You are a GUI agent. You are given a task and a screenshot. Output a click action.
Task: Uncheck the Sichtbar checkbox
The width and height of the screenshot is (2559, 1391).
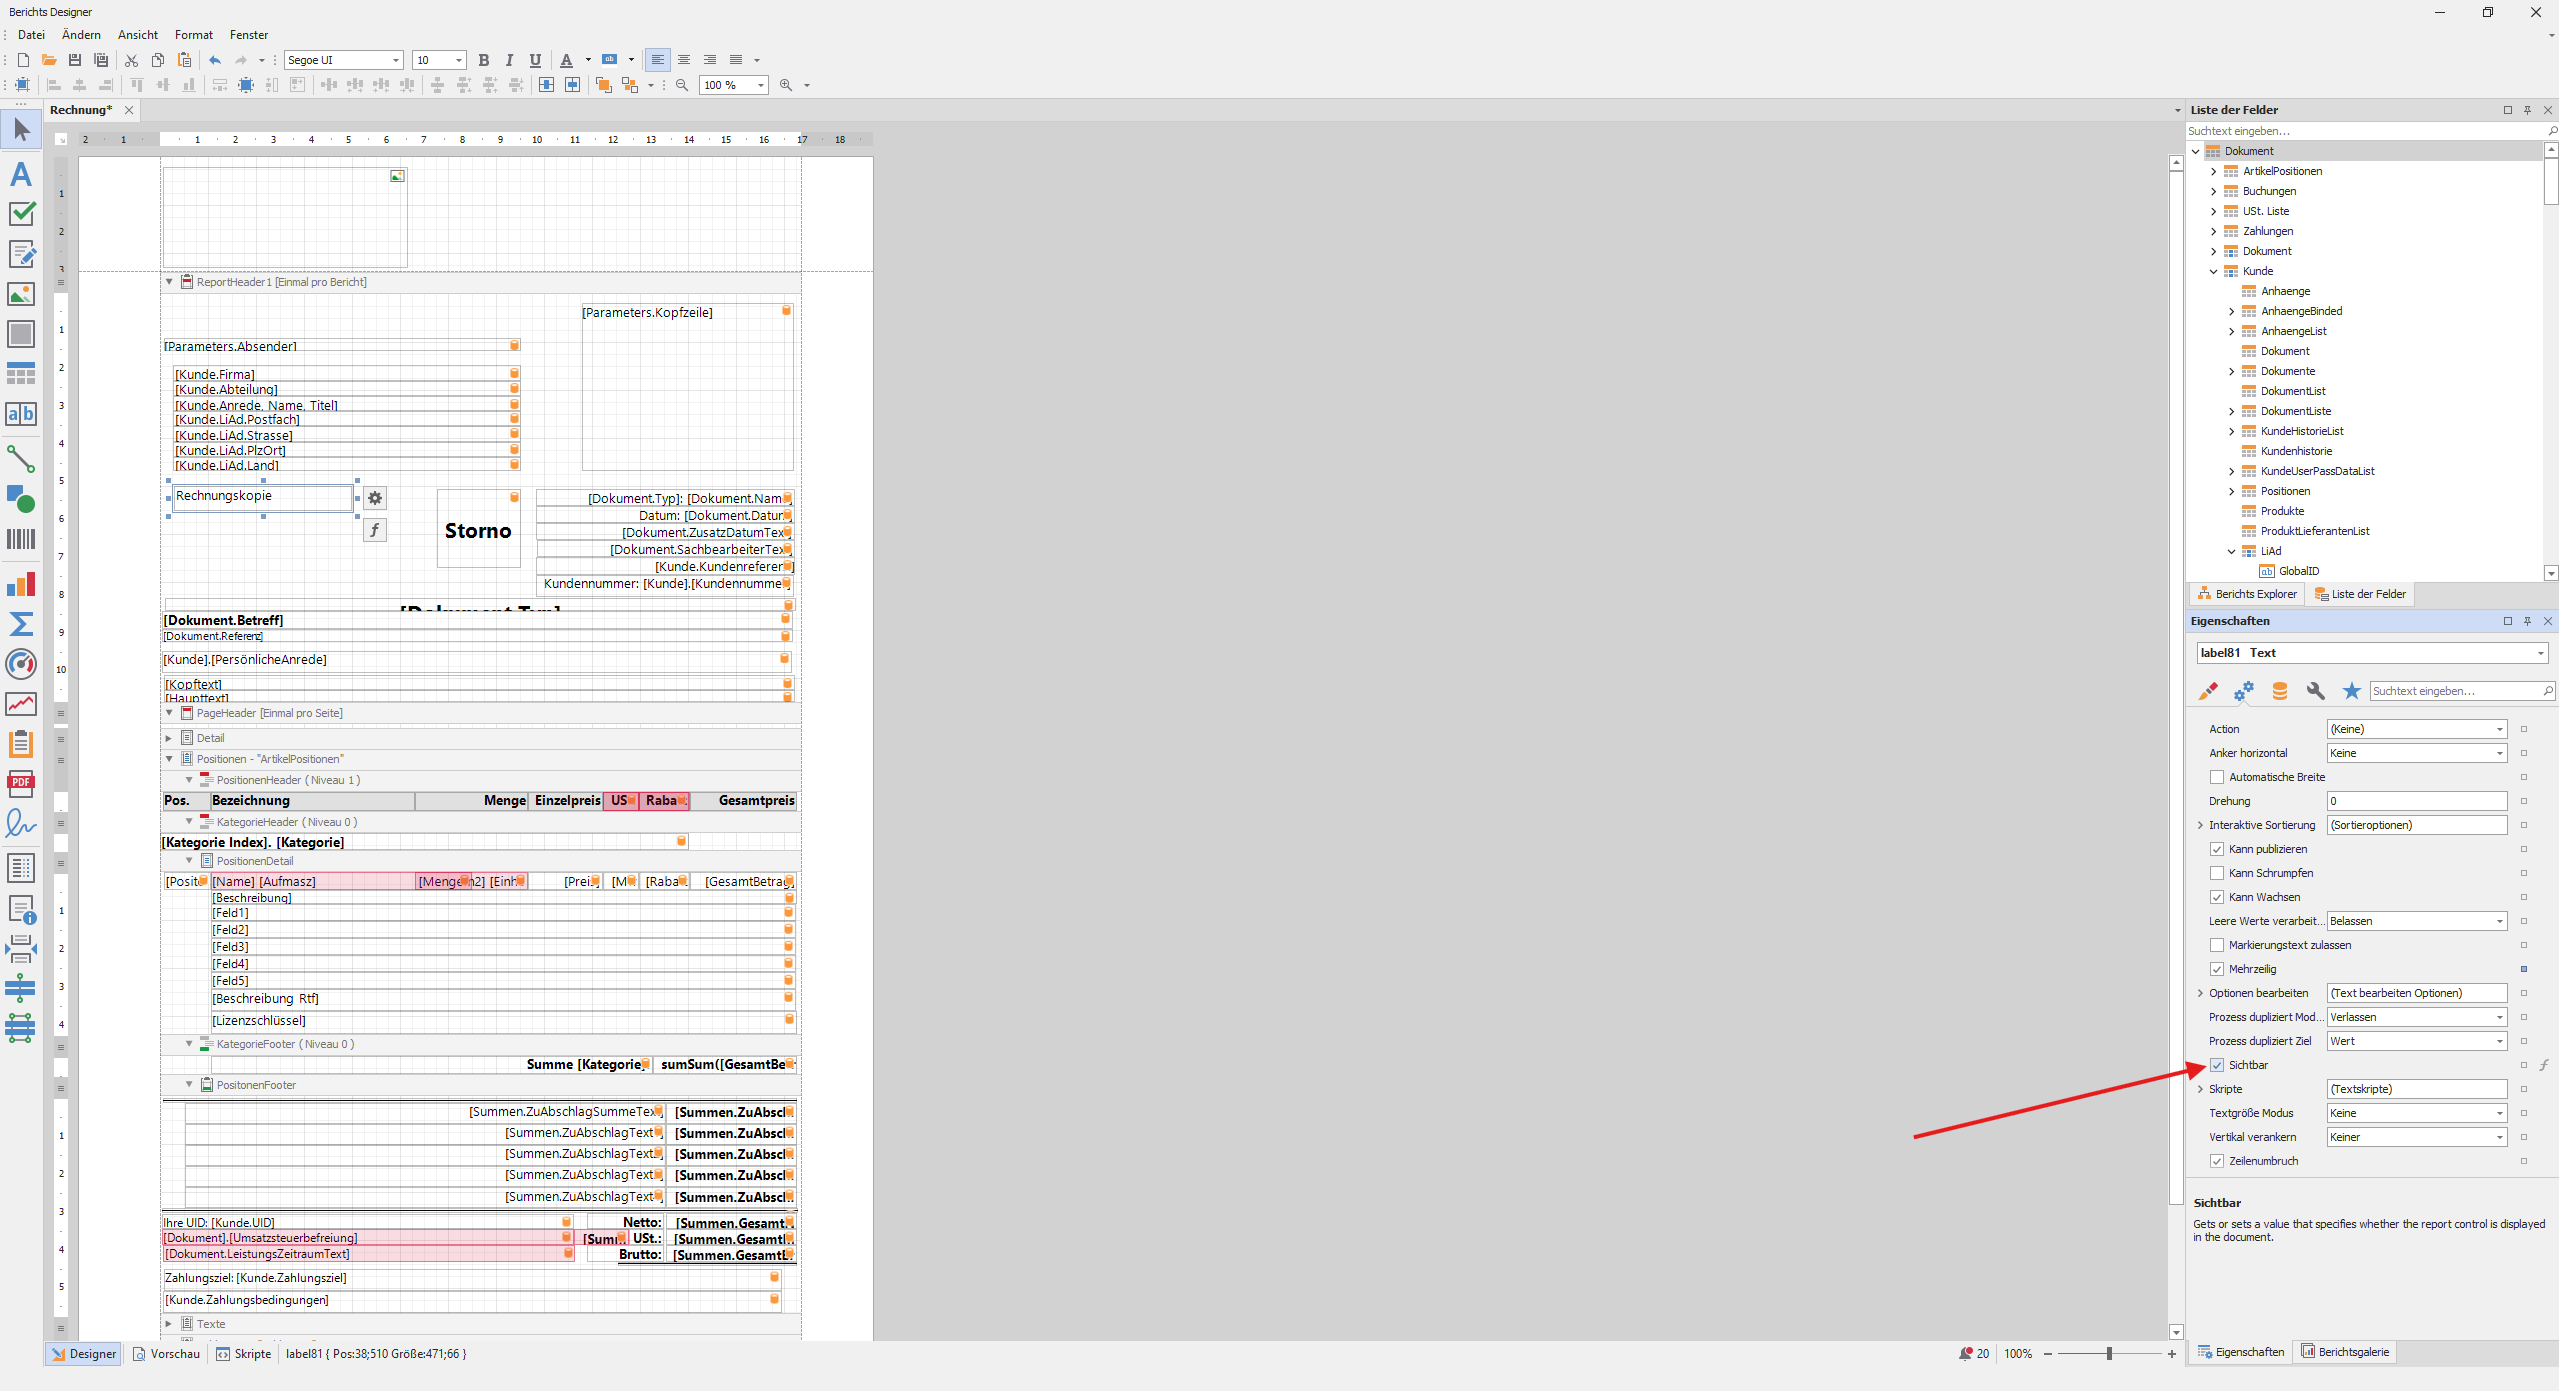click(2217, 1065)
